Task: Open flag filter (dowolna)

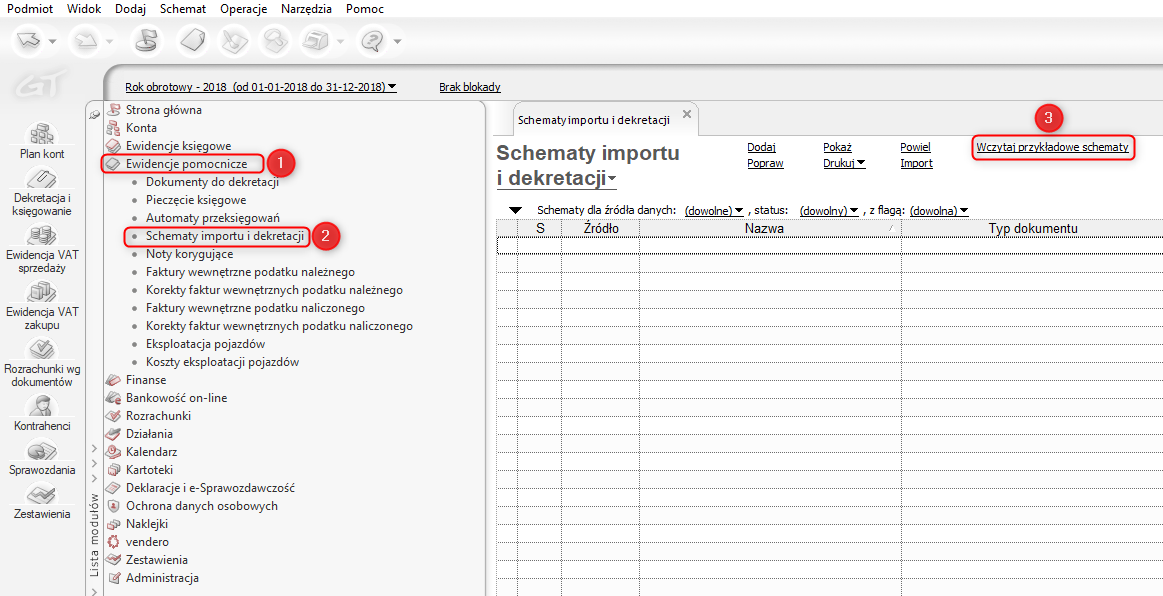Action: pos(939,211)
